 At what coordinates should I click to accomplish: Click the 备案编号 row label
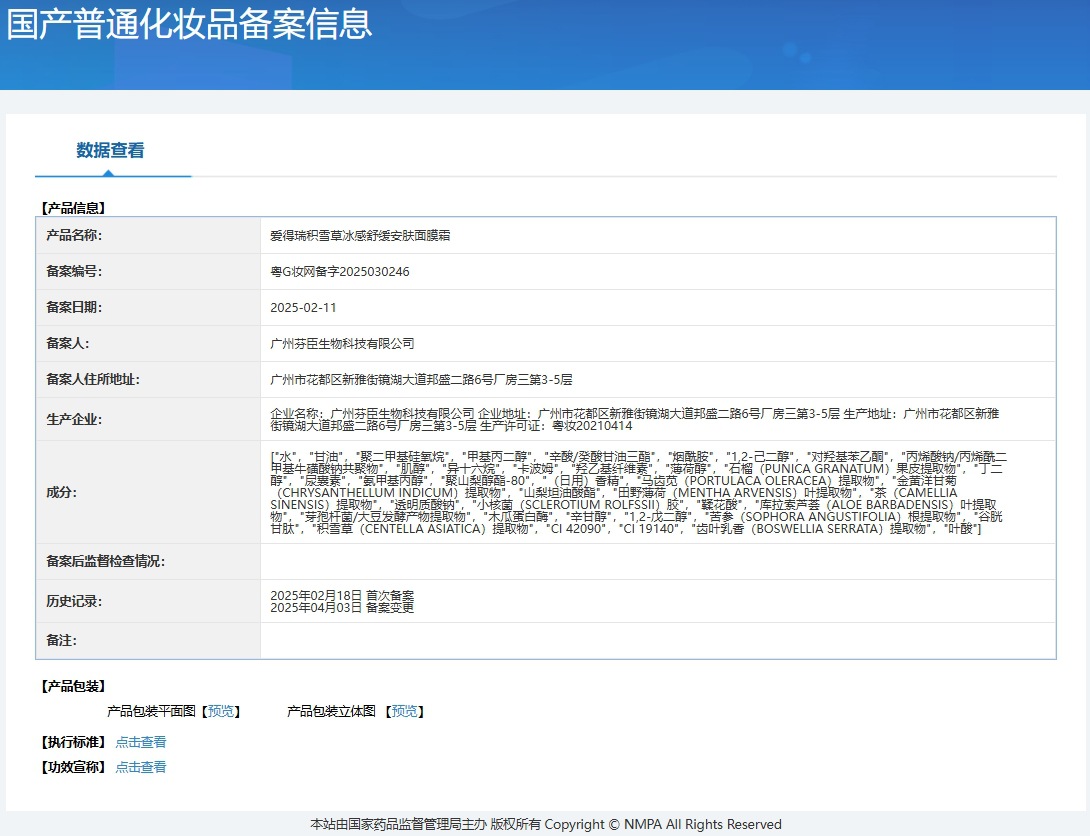coord(74,272)
